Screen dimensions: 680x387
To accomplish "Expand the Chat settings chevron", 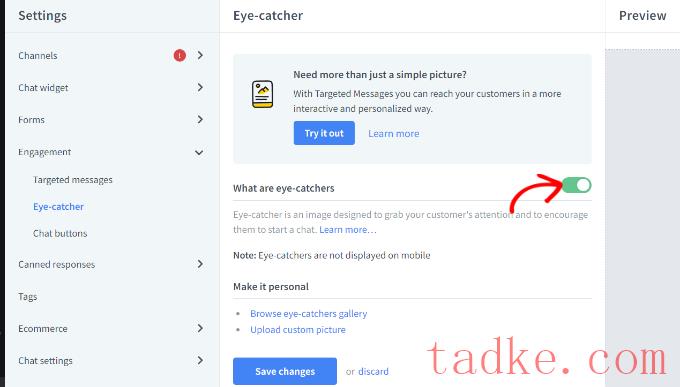I will (200, 360).
